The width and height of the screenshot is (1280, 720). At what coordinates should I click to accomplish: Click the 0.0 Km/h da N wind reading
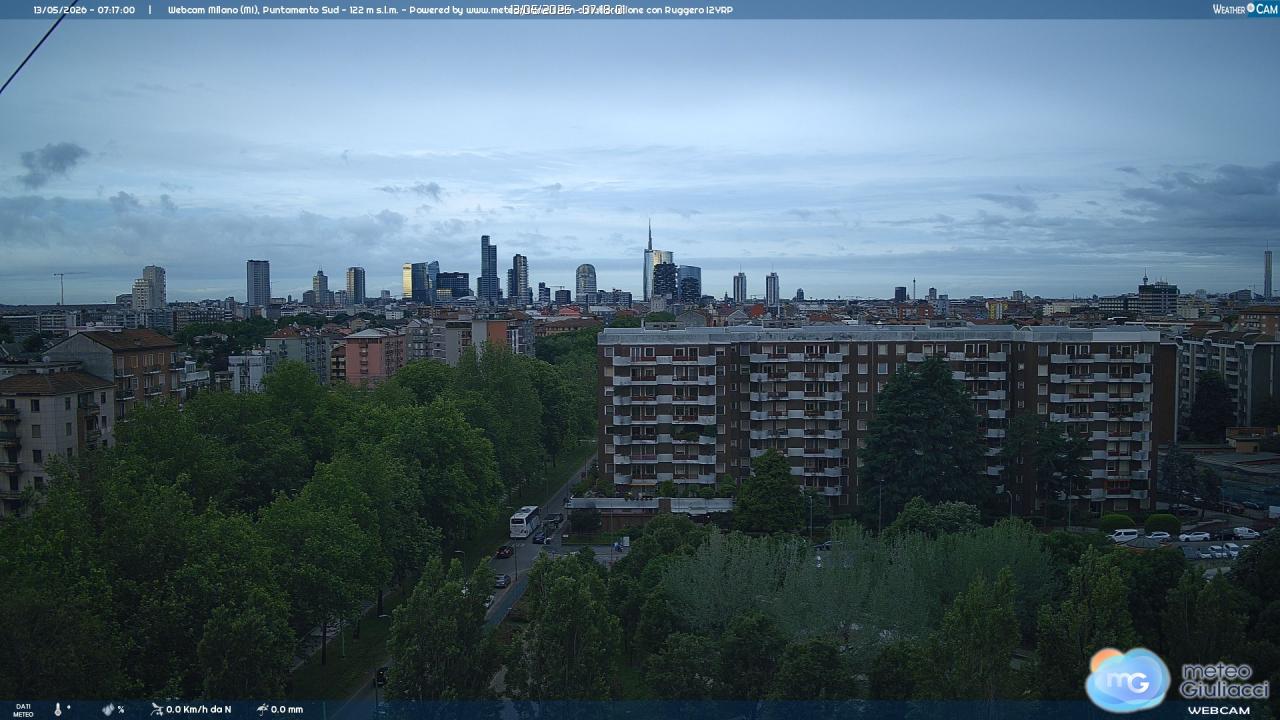coord(198,709)
